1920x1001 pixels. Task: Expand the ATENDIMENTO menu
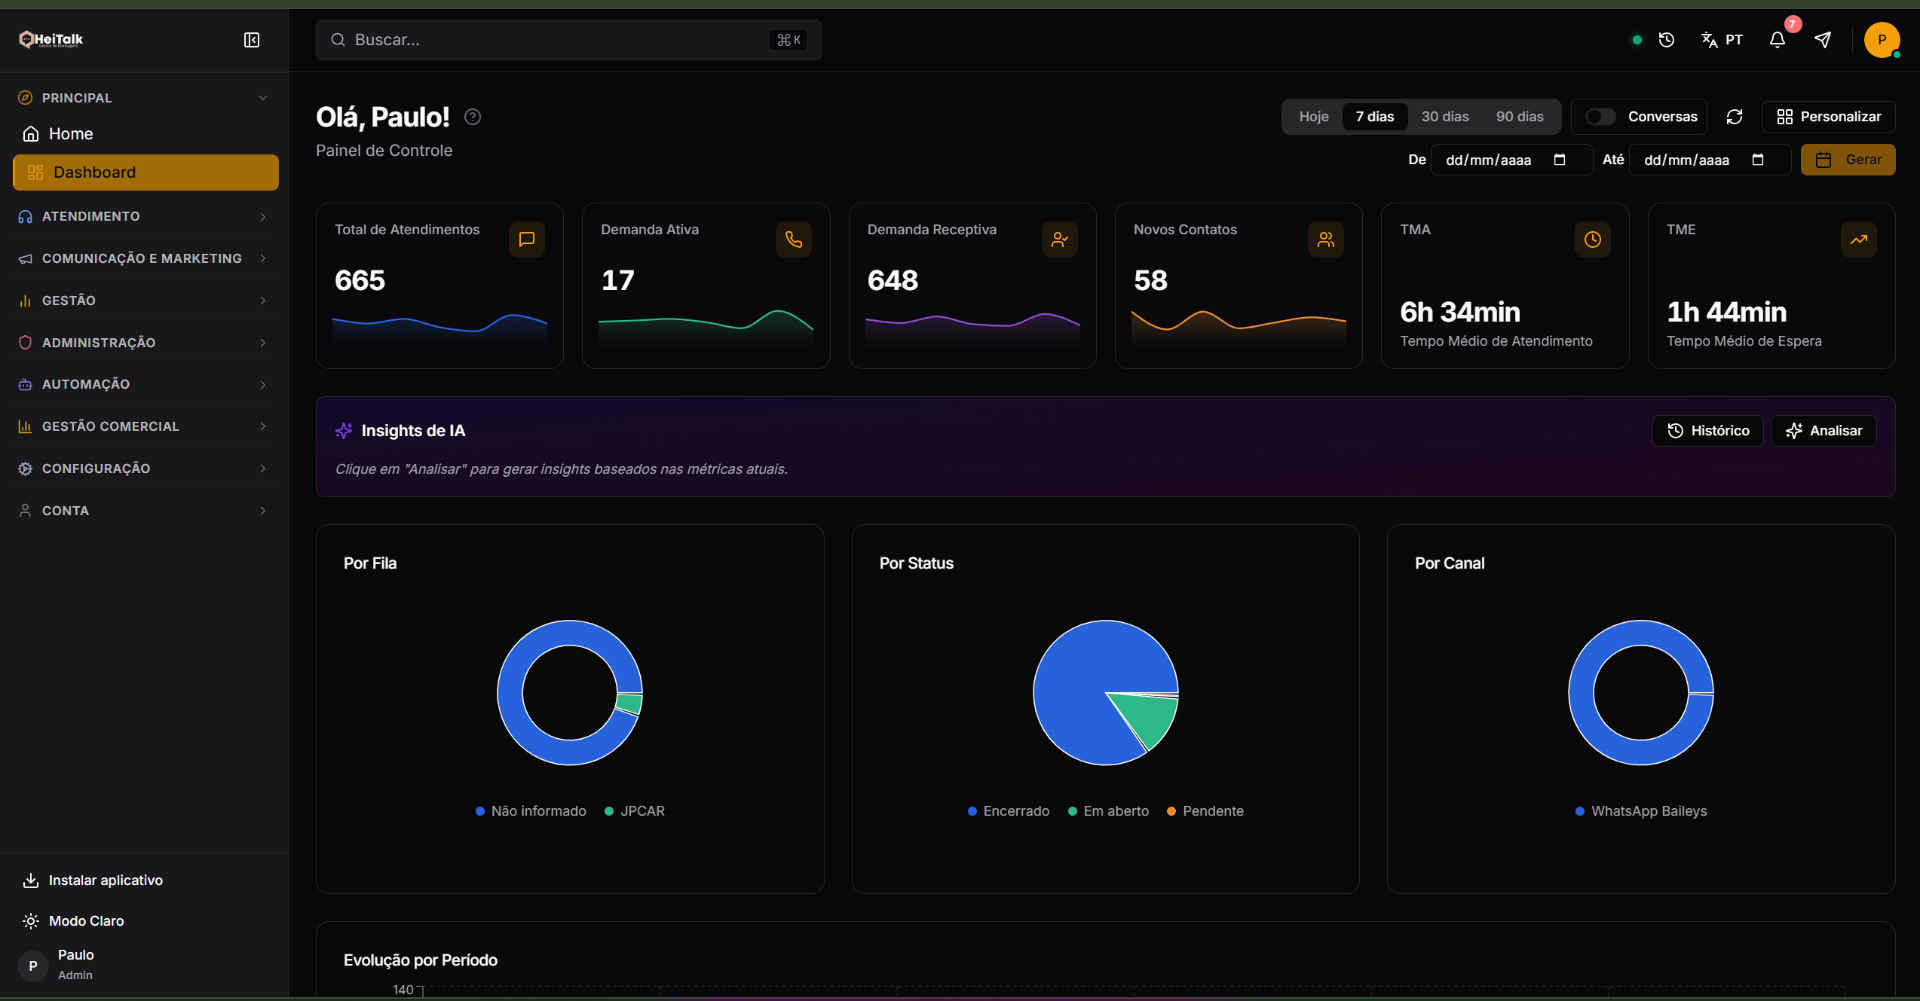(x=145, y=216)
